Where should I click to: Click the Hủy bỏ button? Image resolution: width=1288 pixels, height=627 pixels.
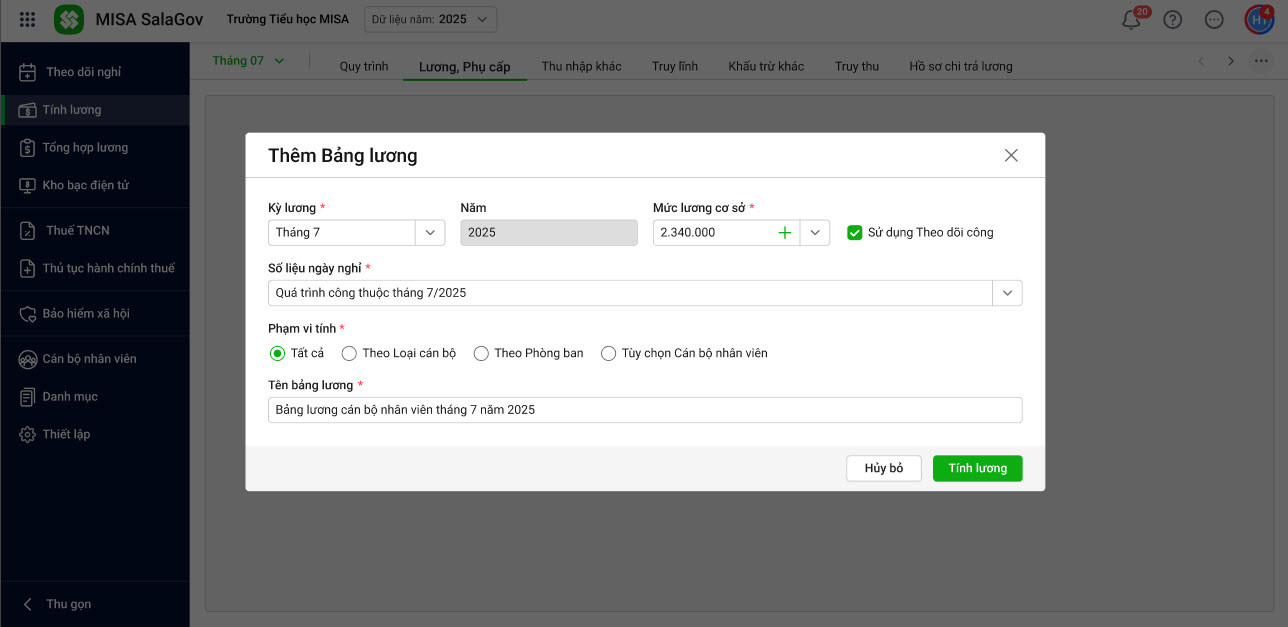tap(883, 468)
